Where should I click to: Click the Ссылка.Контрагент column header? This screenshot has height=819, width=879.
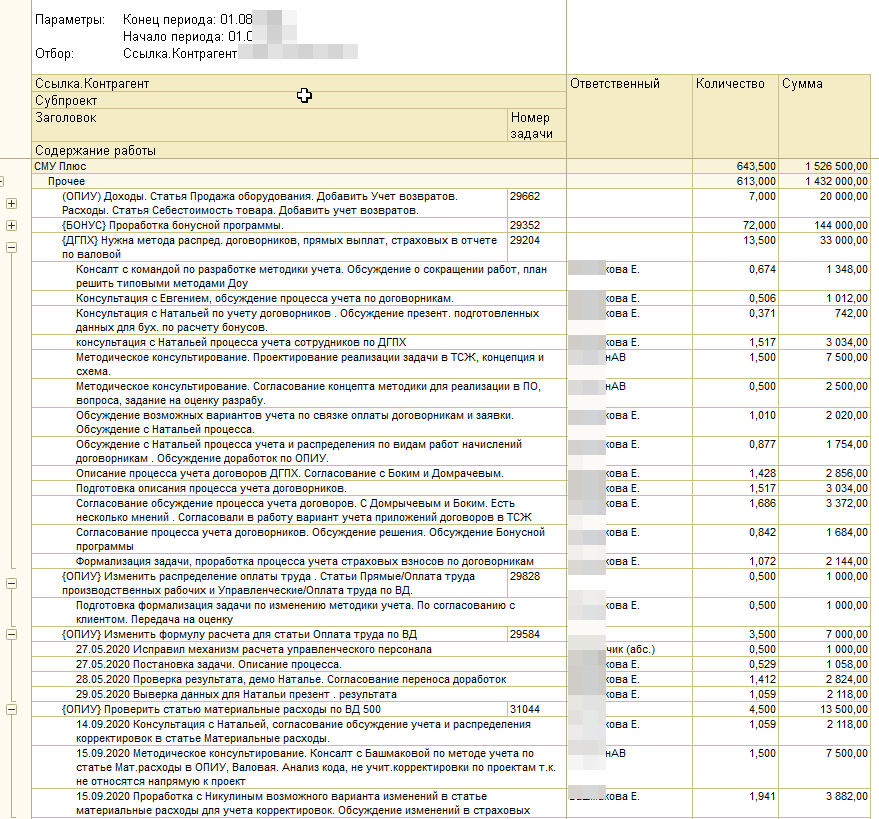[x=299, y=84]
